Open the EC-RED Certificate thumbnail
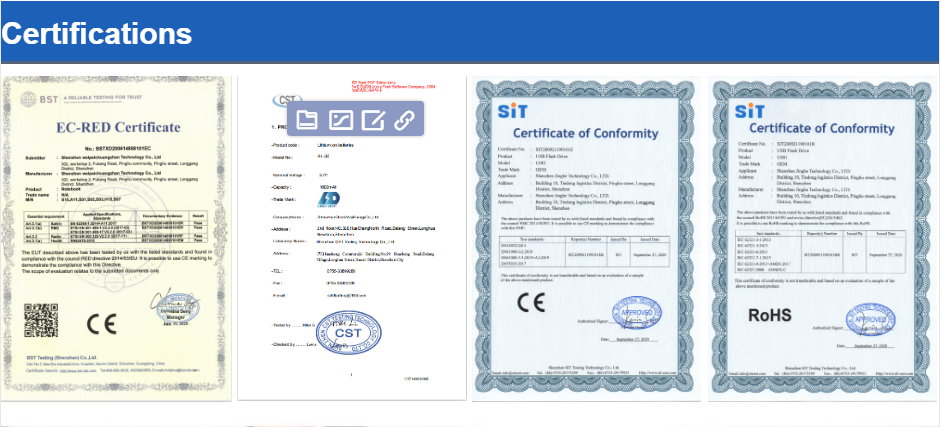This screenshot has height=427, width=940. (x=116, y=238)
